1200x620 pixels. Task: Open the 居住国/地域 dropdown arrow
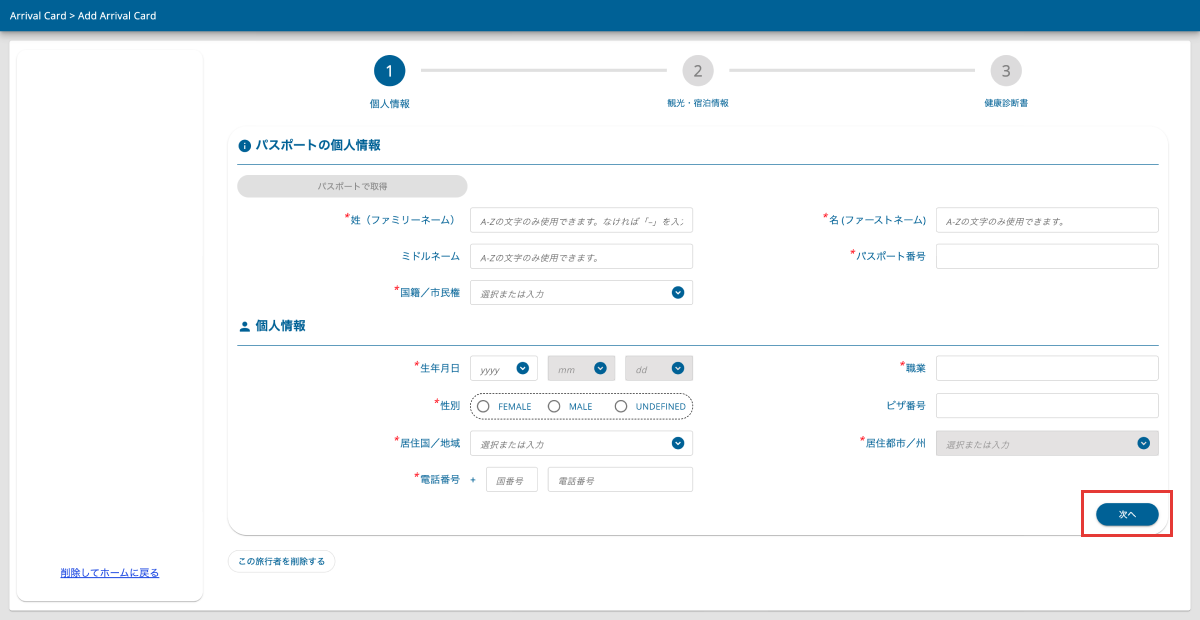(x=677, y=443)
